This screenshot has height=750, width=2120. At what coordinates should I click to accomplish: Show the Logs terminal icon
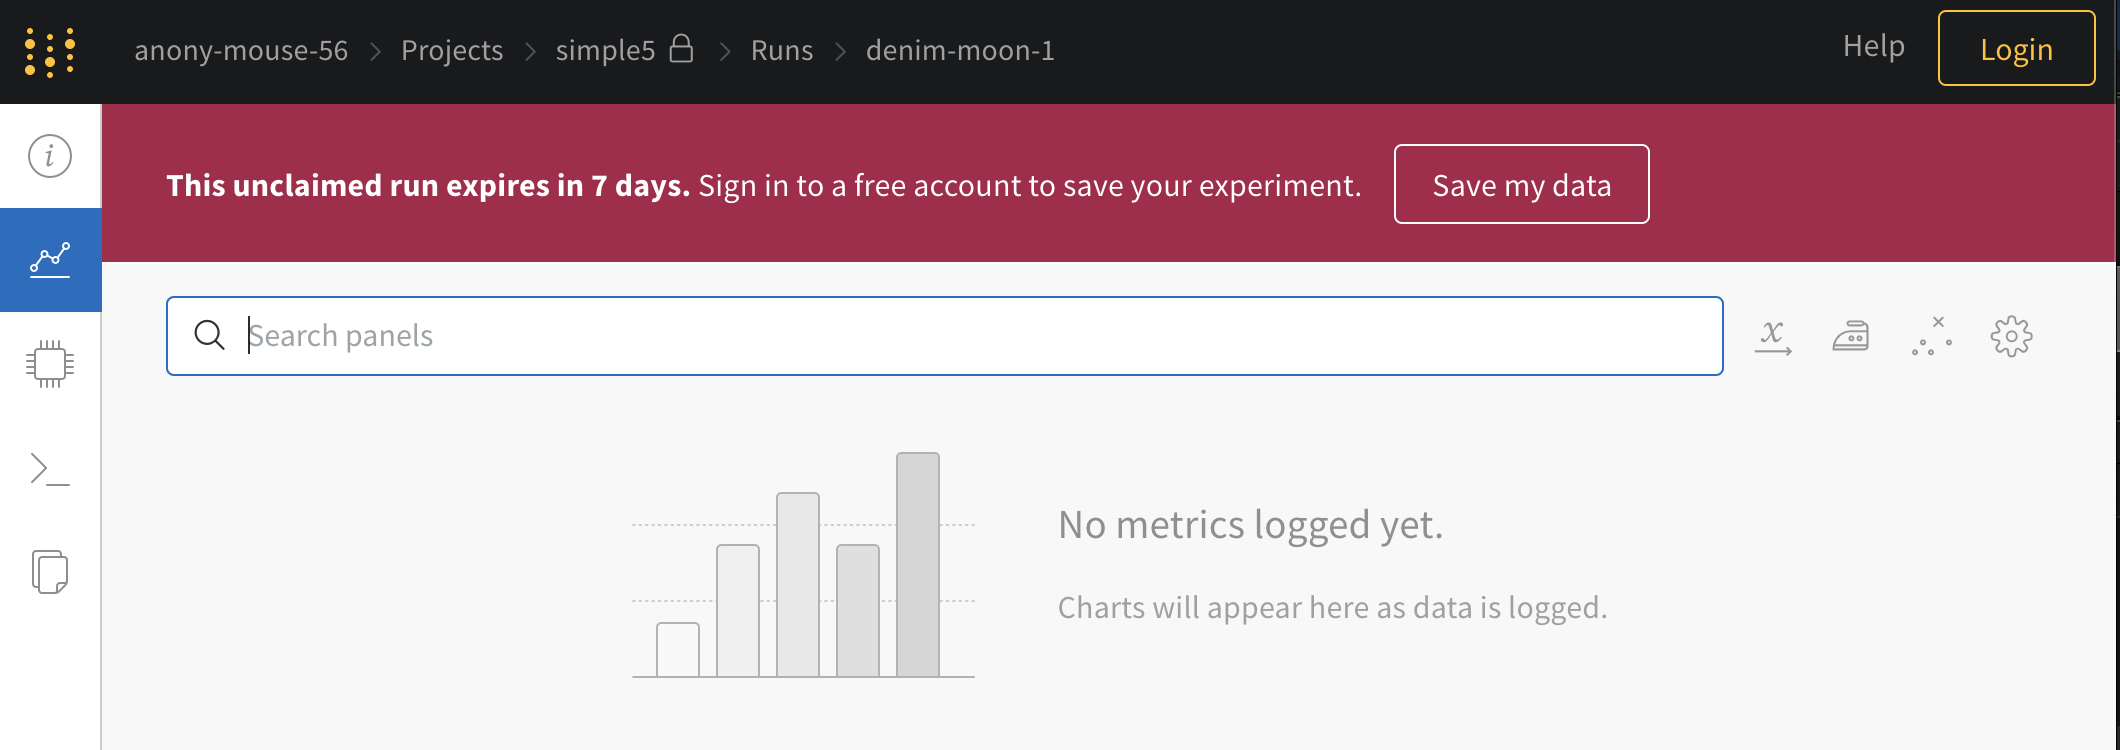[x=50, y=468]
